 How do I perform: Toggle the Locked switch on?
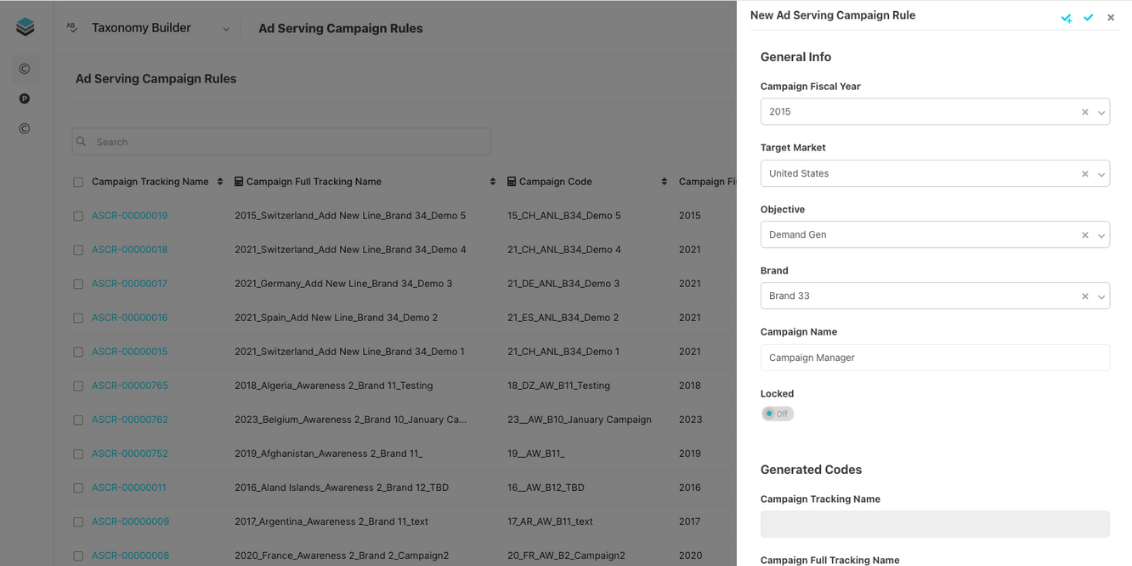777,414
